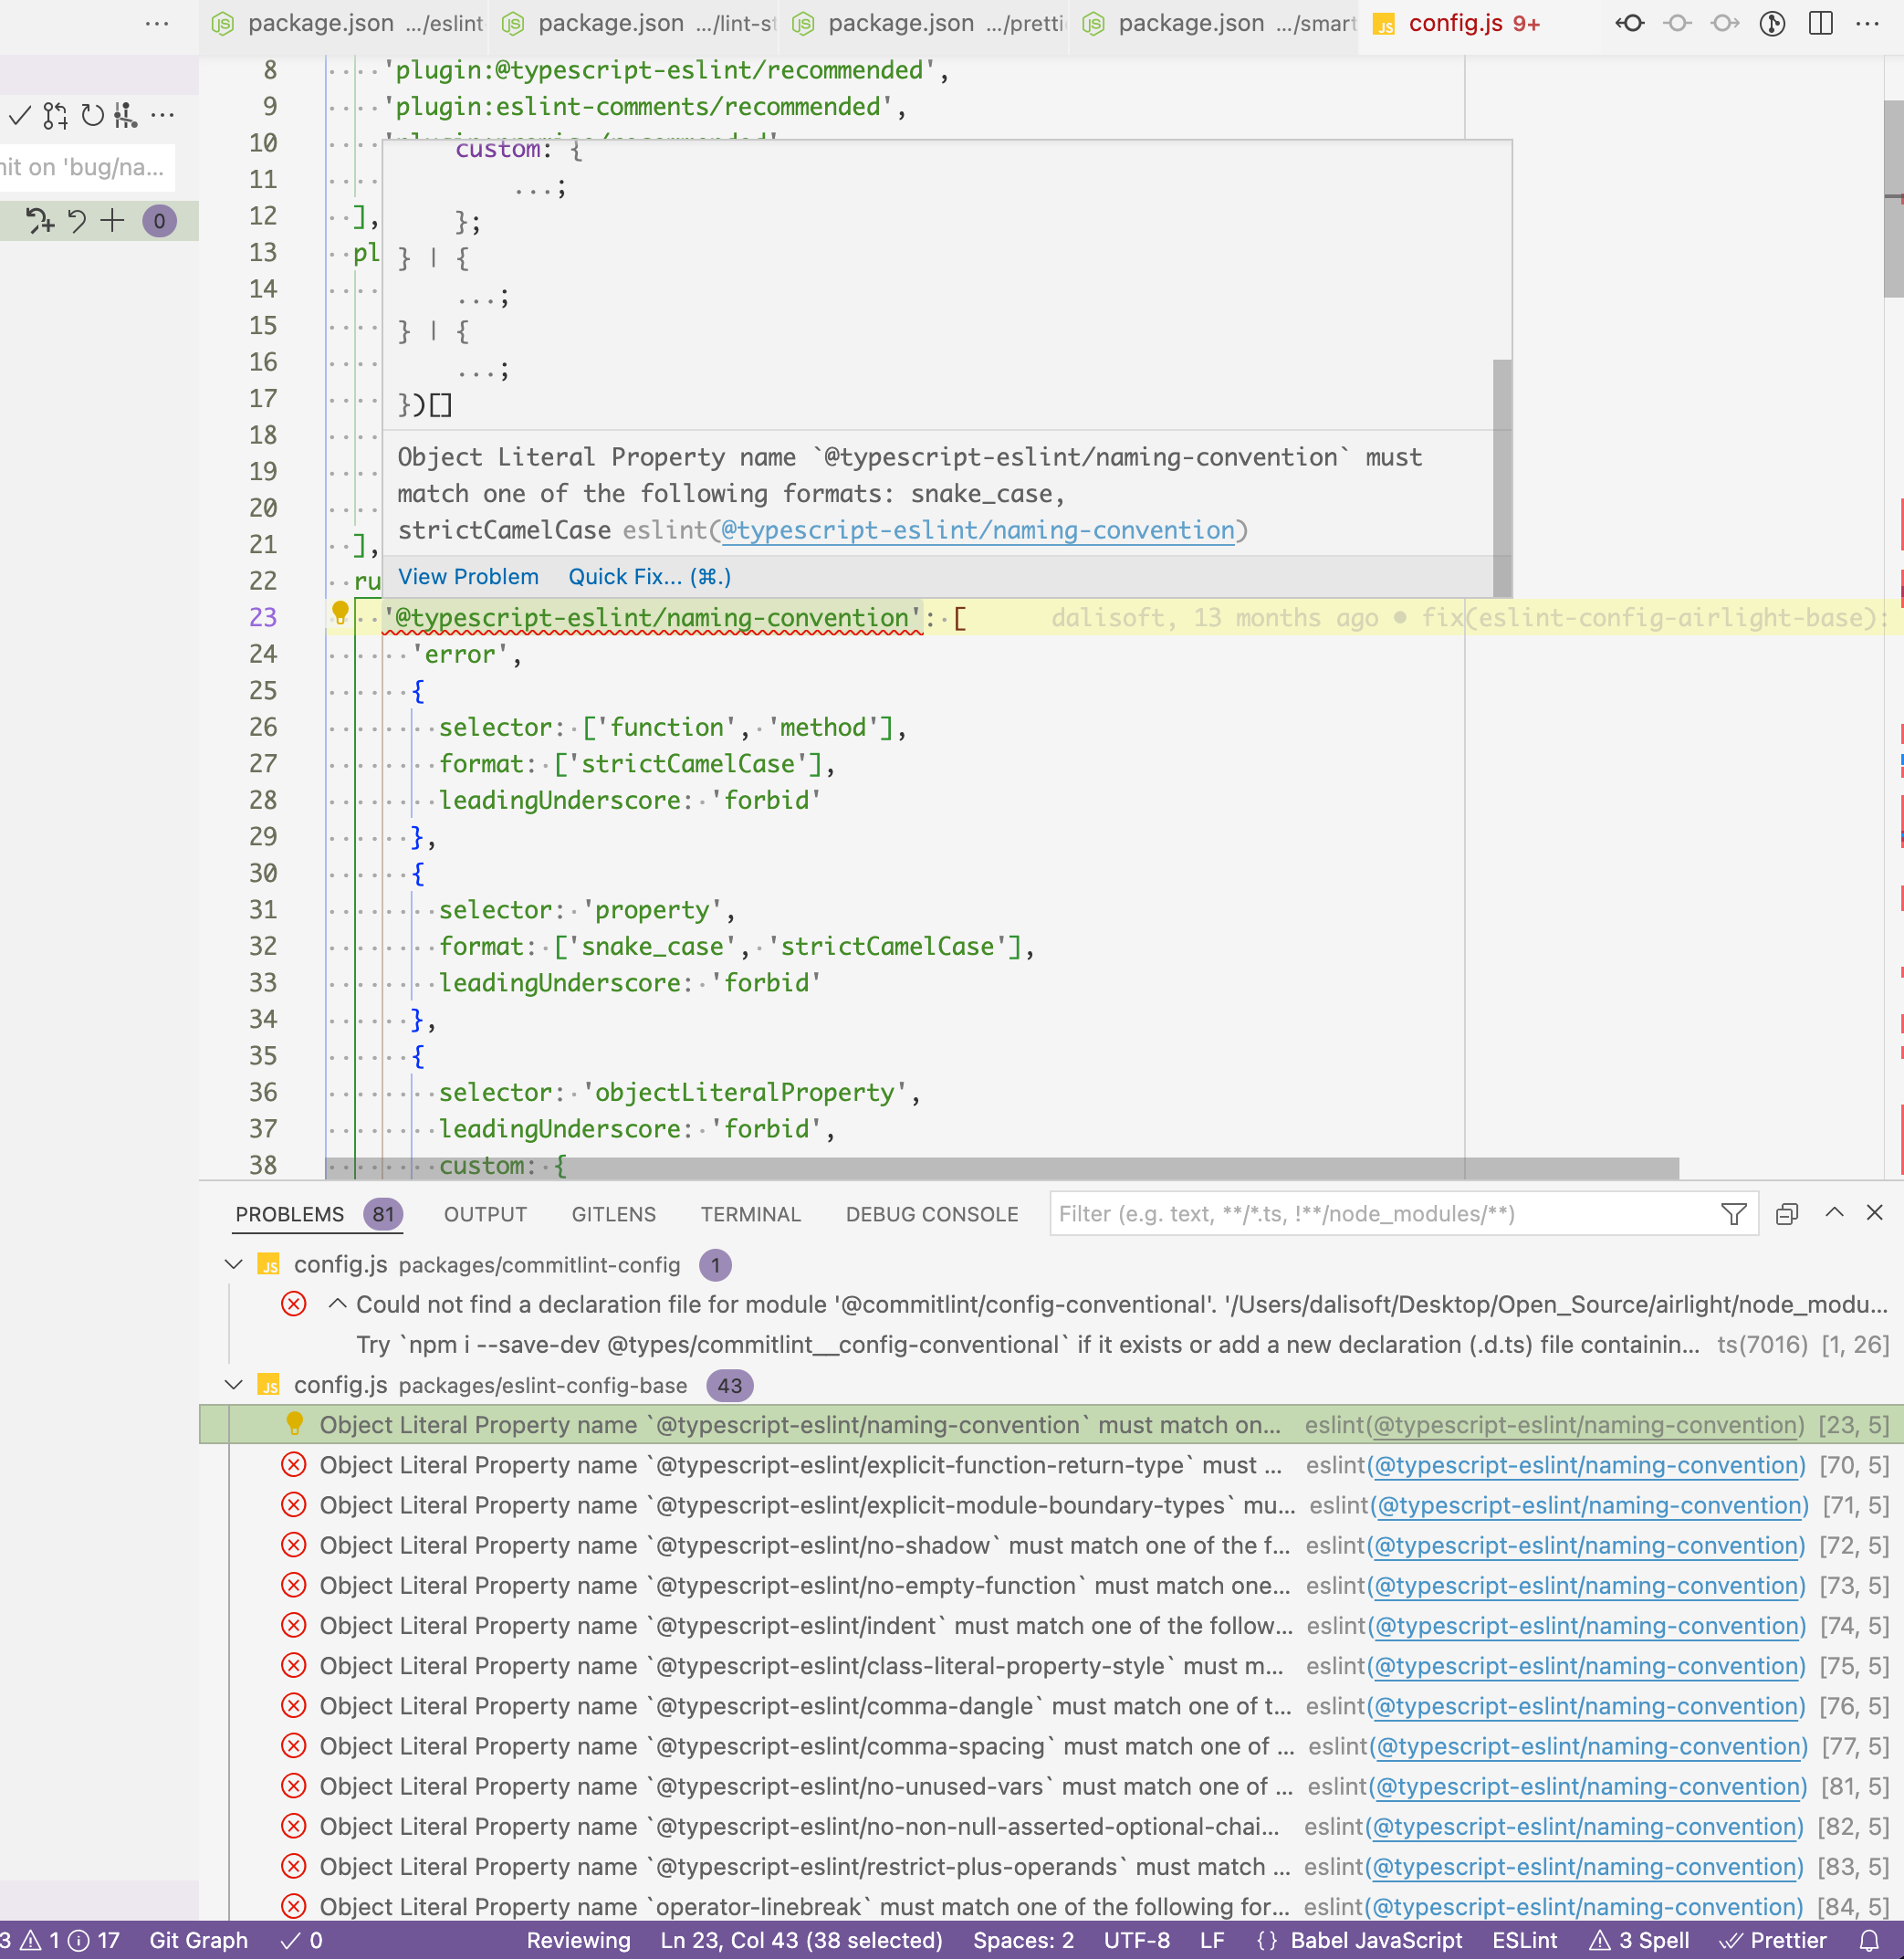This screenshot has width=1904, height=1959.
Task: Refresh the Source Control view
Action: tap(91, 115)
